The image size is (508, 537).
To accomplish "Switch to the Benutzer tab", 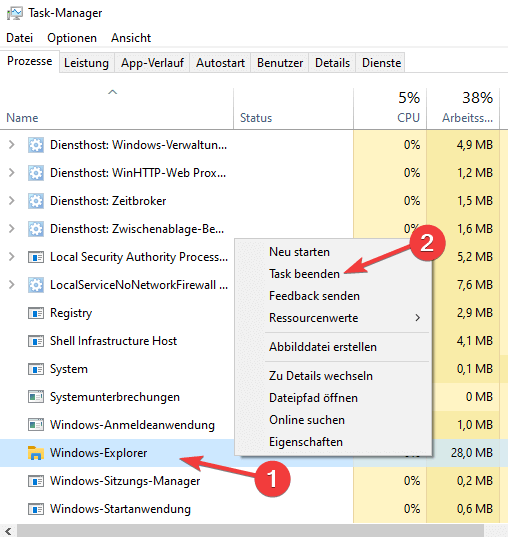I will point(280,63).
